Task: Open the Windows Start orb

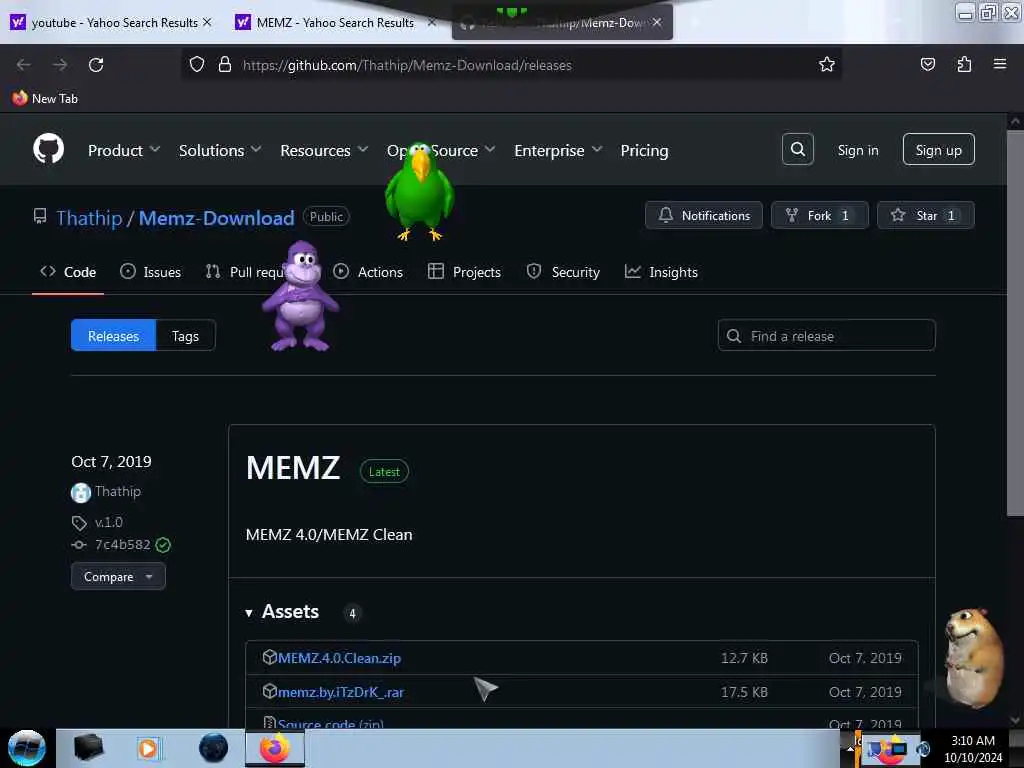Action: 27,748
